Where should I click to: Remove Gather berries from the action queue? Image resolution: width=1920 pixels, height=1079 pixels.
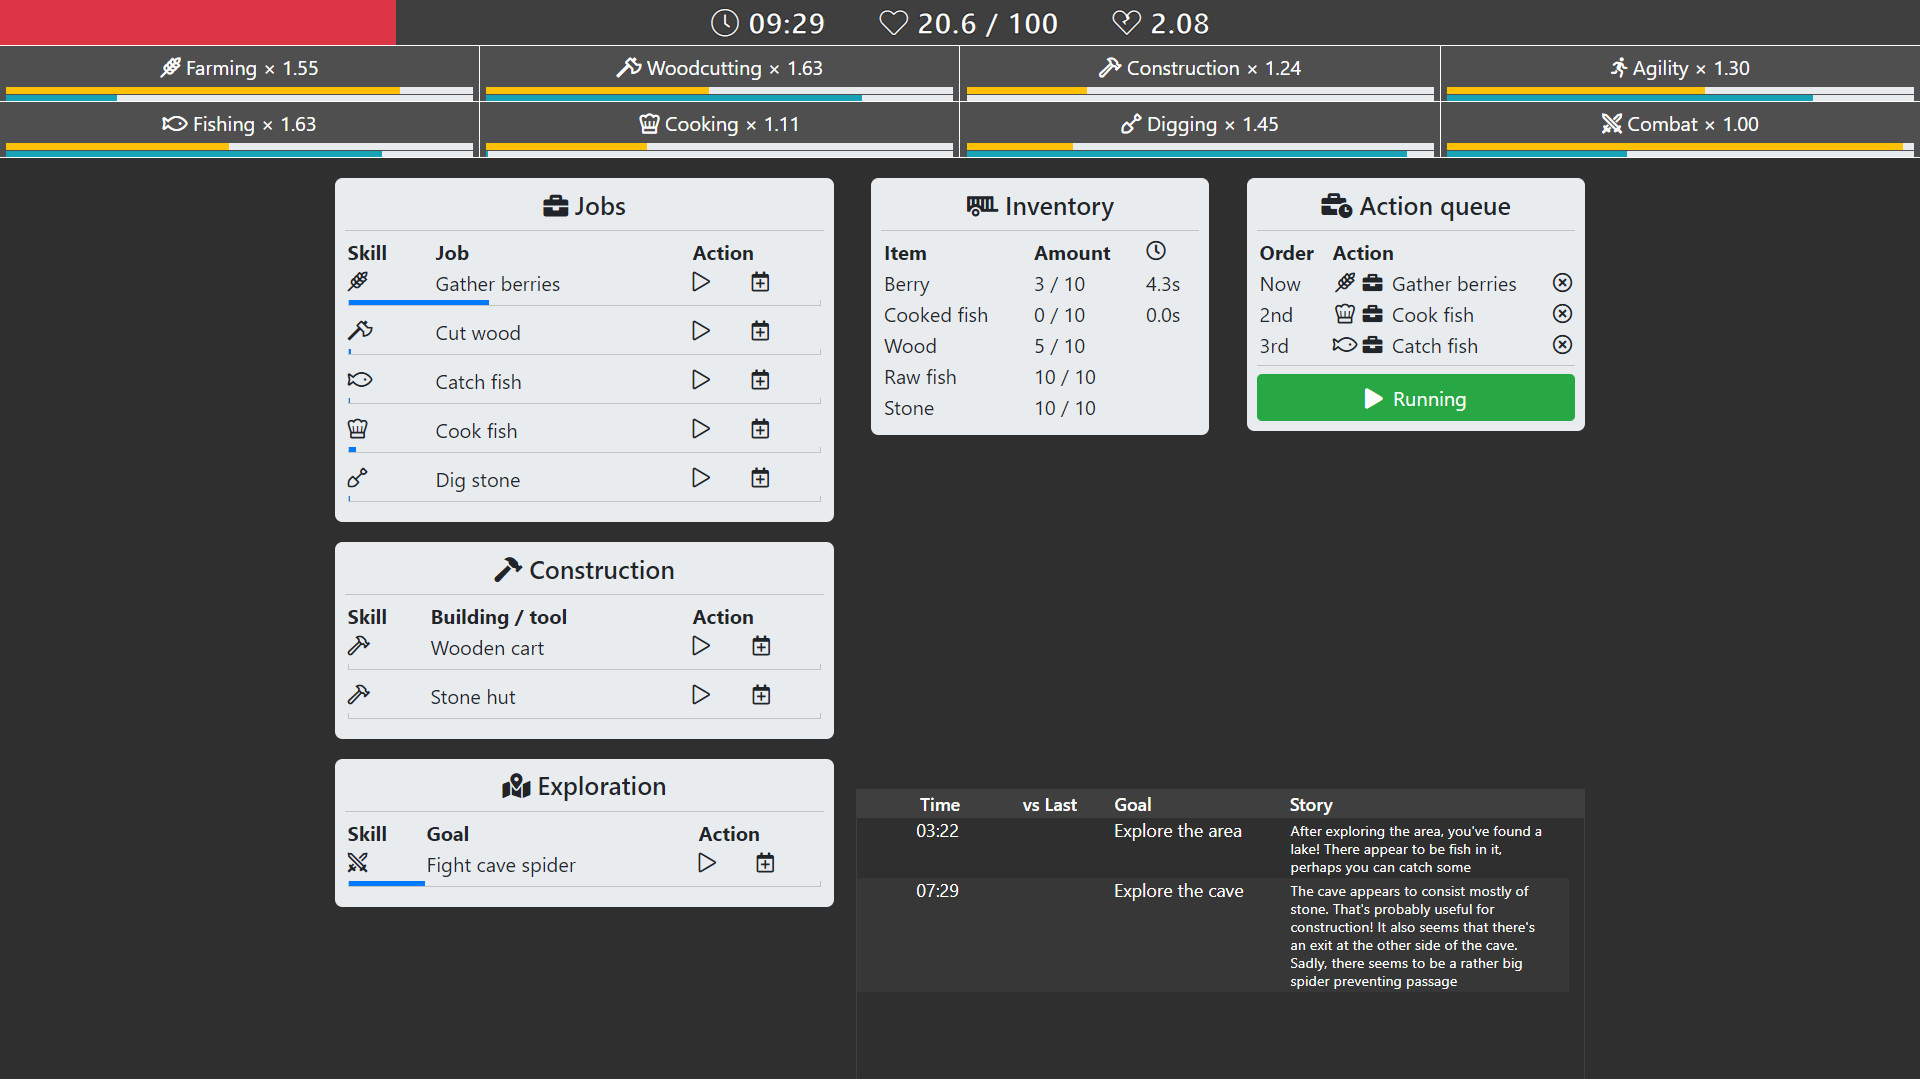(x=1562, y=283)
